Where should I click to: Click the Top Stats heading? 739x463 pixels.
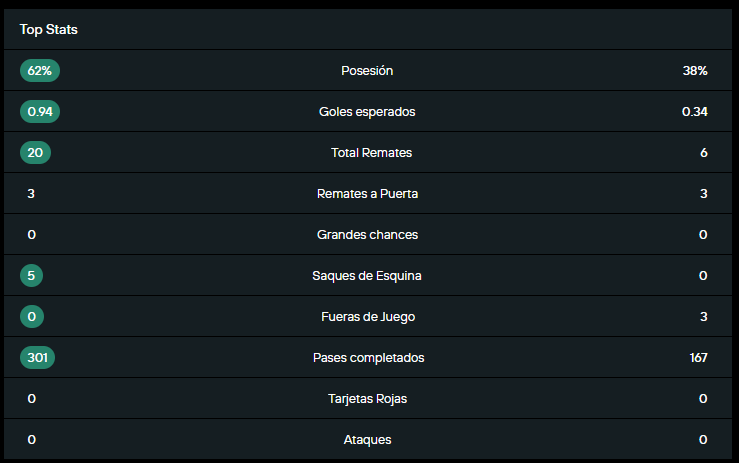pyautogui.click(x=48, y=30)
